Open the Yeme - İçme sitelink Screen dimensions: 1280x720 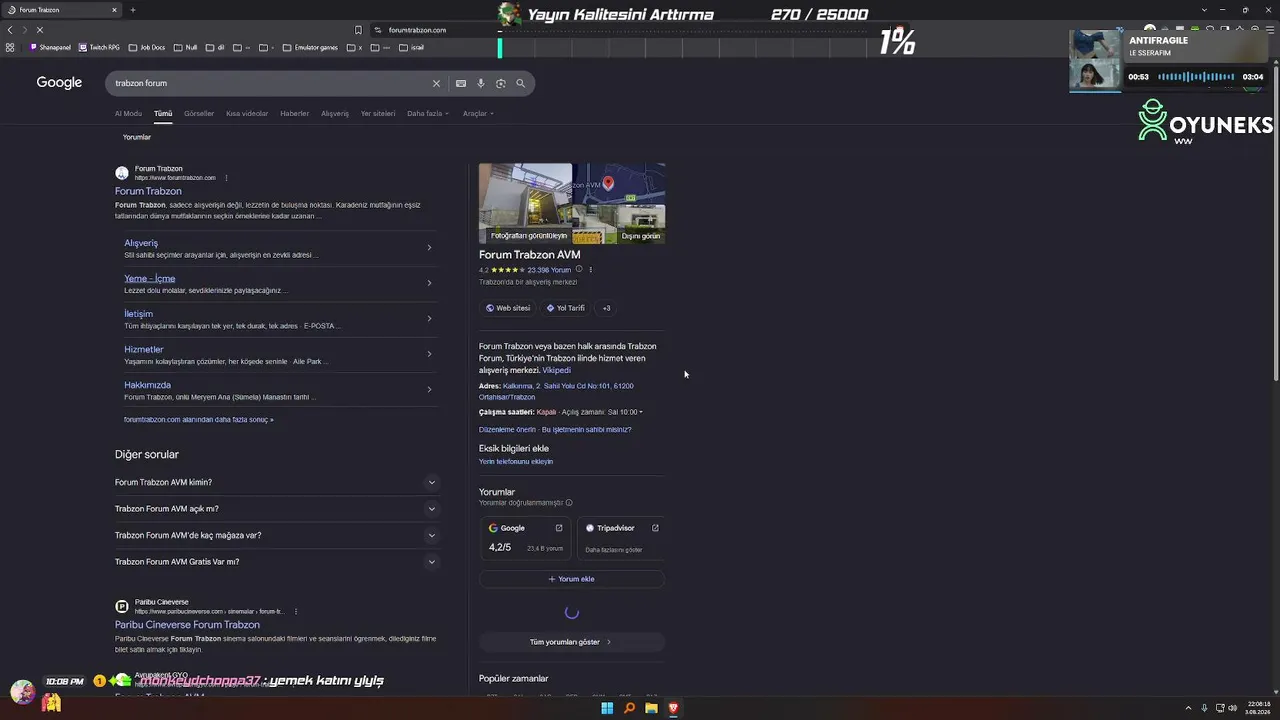coord(150,278)
